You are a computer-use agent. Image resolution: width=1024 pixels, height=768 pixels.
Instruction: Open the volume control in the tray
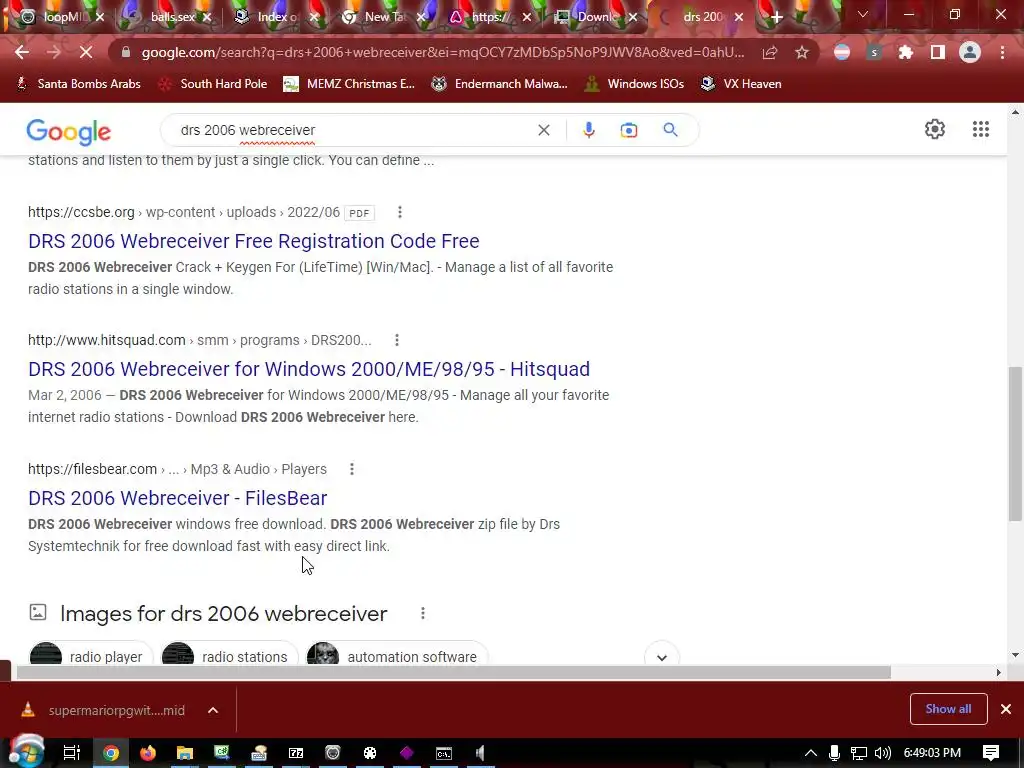882,753
